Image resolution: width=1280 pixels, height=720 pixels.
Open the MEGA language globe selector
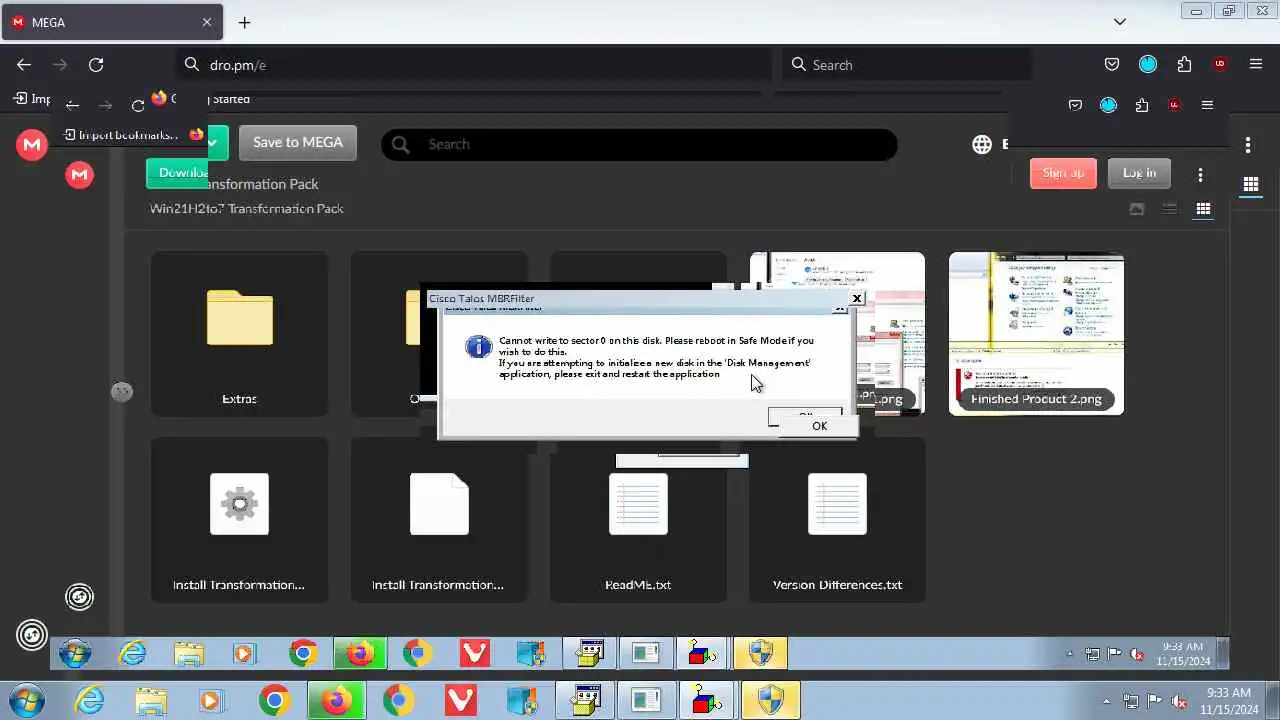(982, 144)
